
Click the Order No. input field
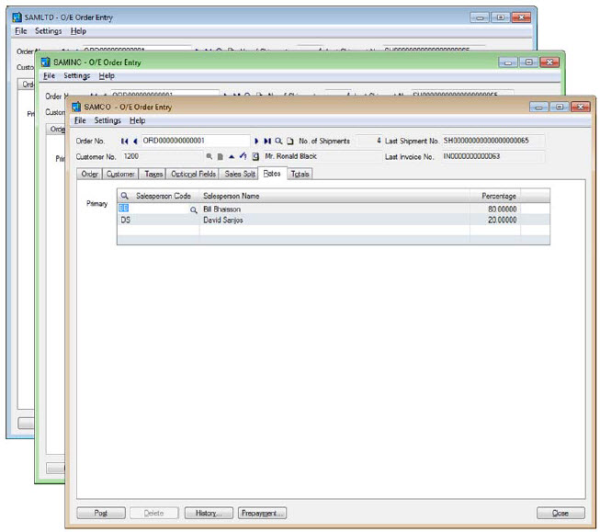195,141
